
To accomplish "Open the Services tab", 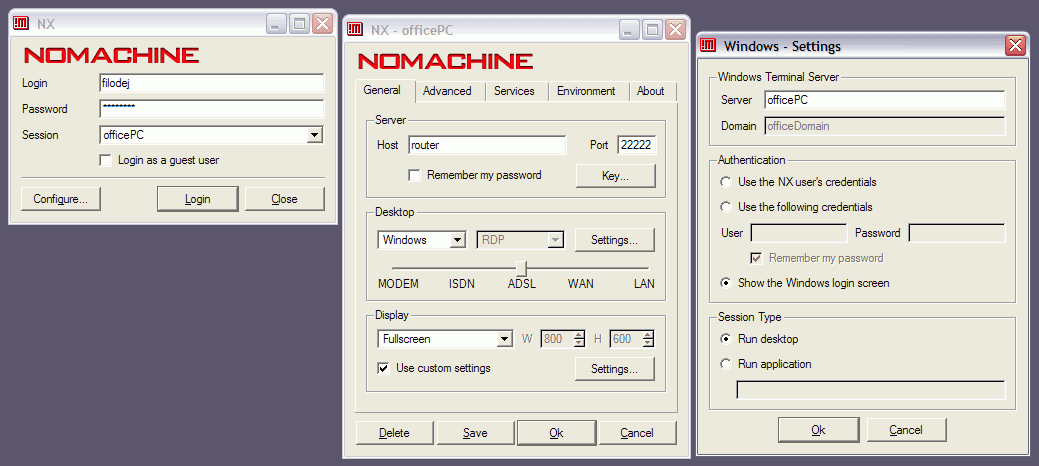I will (514, 91).
